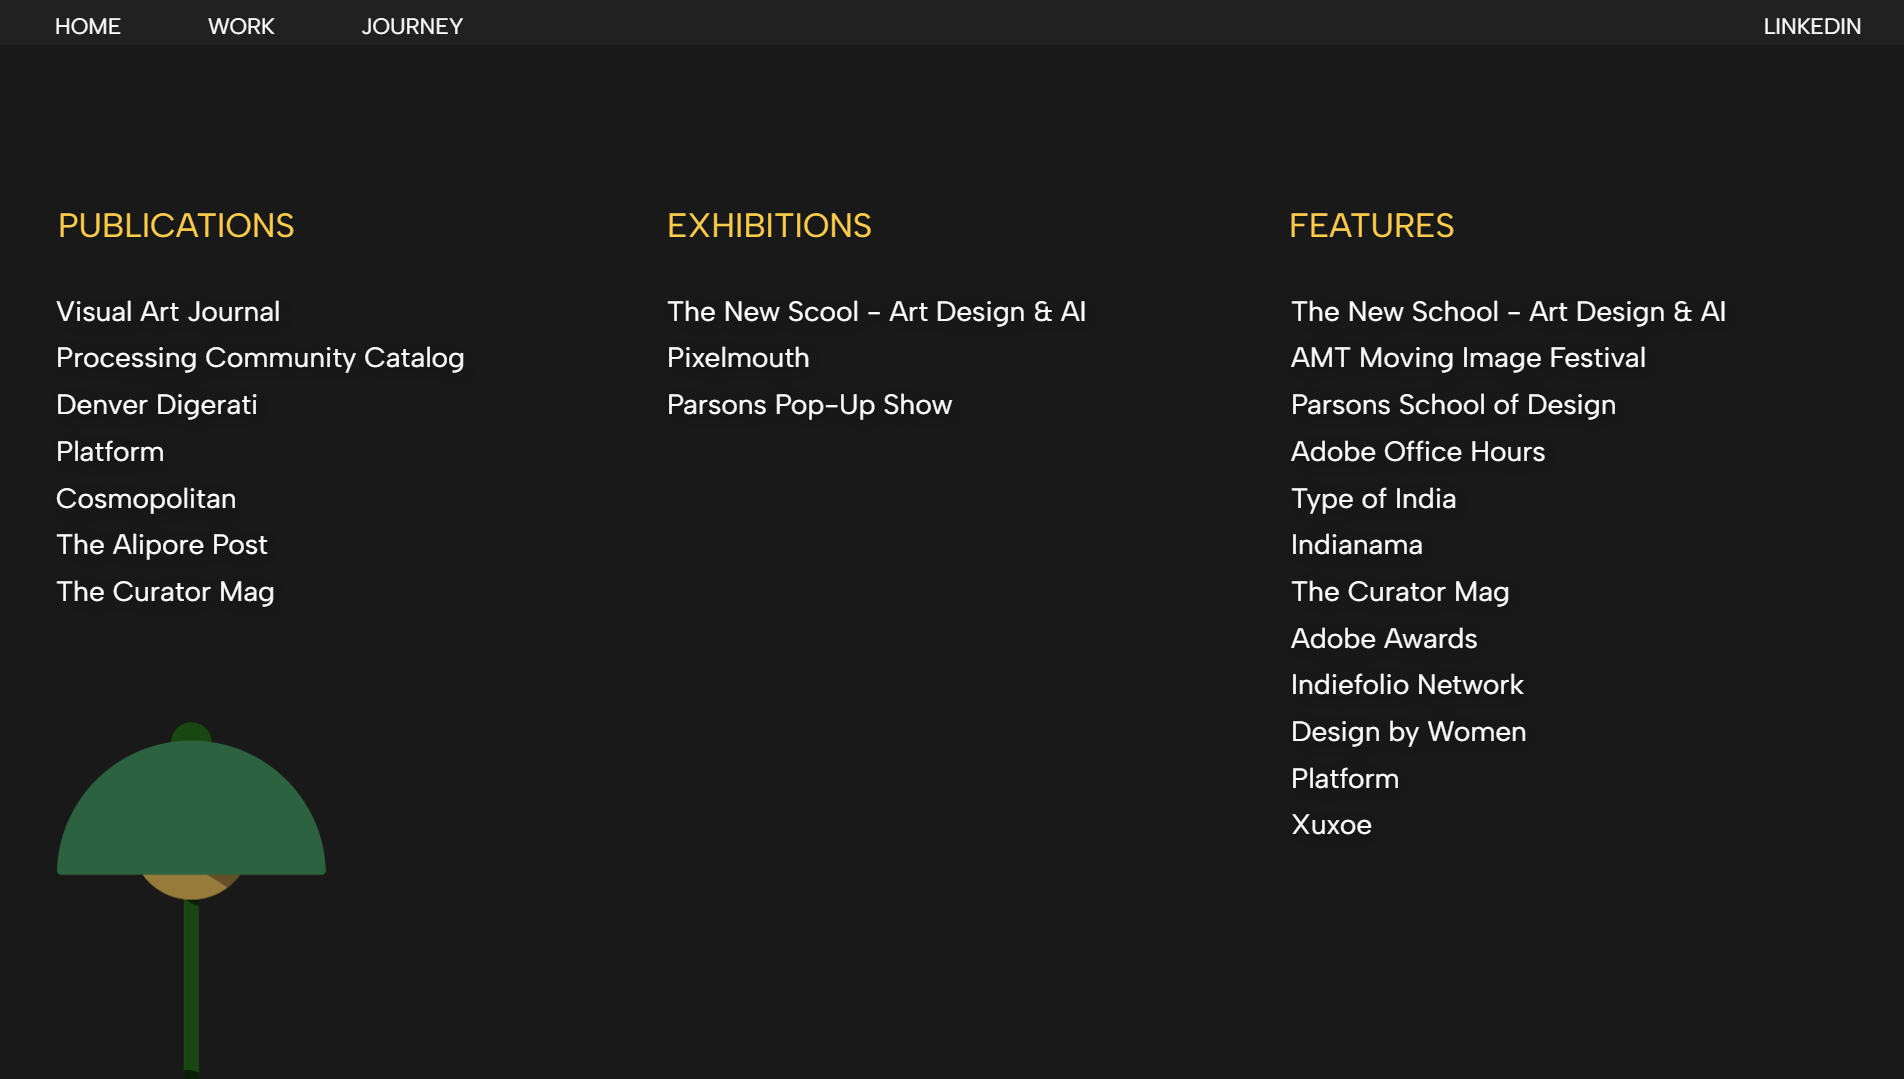Select the Indianama feature link
This screenshot has width=1904, height=1079.
1356,545
